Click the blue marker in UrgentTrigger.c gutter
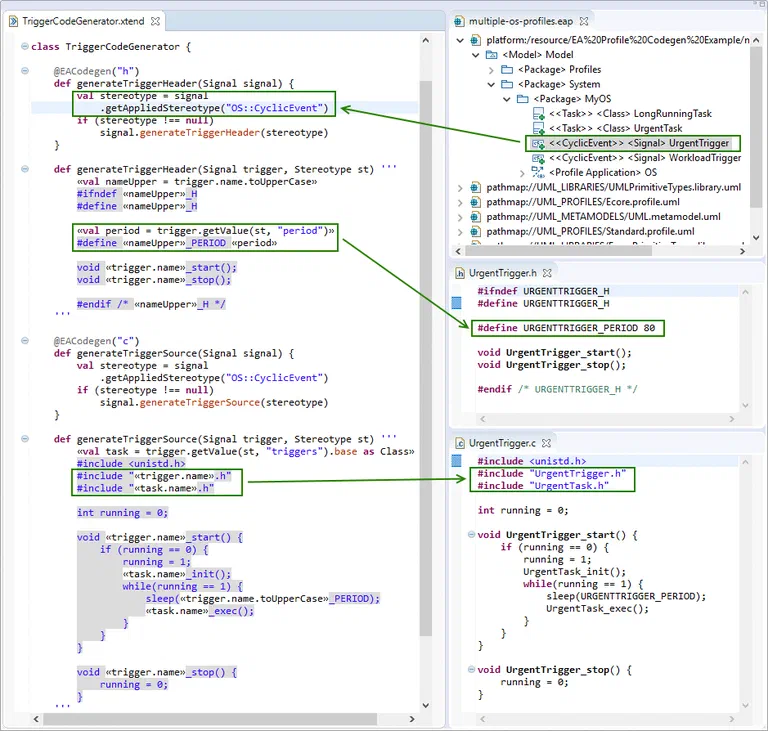This screenshot has width=768, height=731. pyautogui.click(x=456, y=461)
